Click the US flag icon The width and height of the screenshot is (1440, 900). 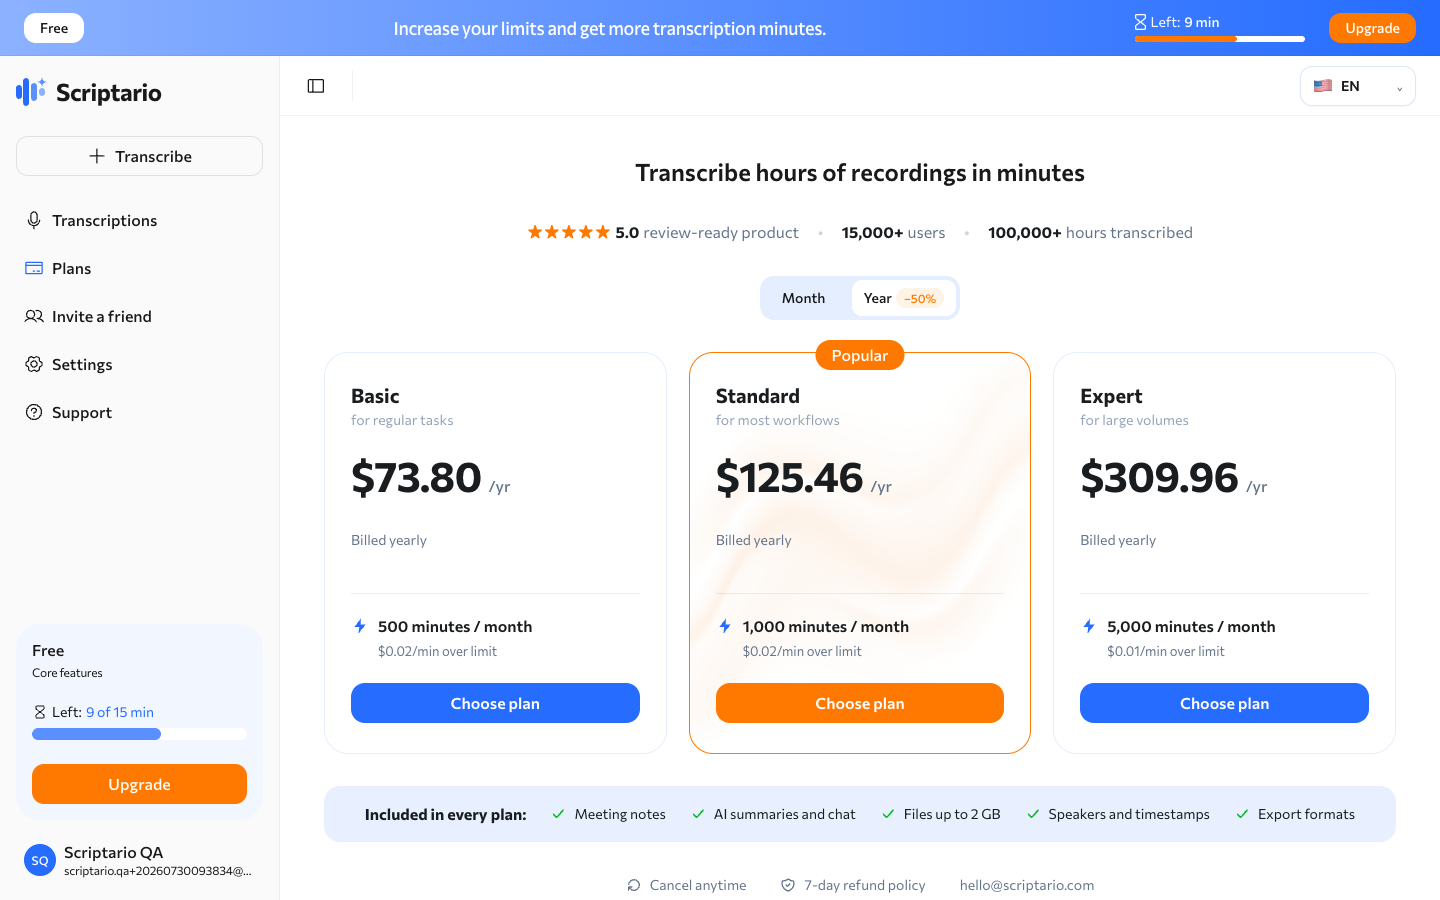1323,86
